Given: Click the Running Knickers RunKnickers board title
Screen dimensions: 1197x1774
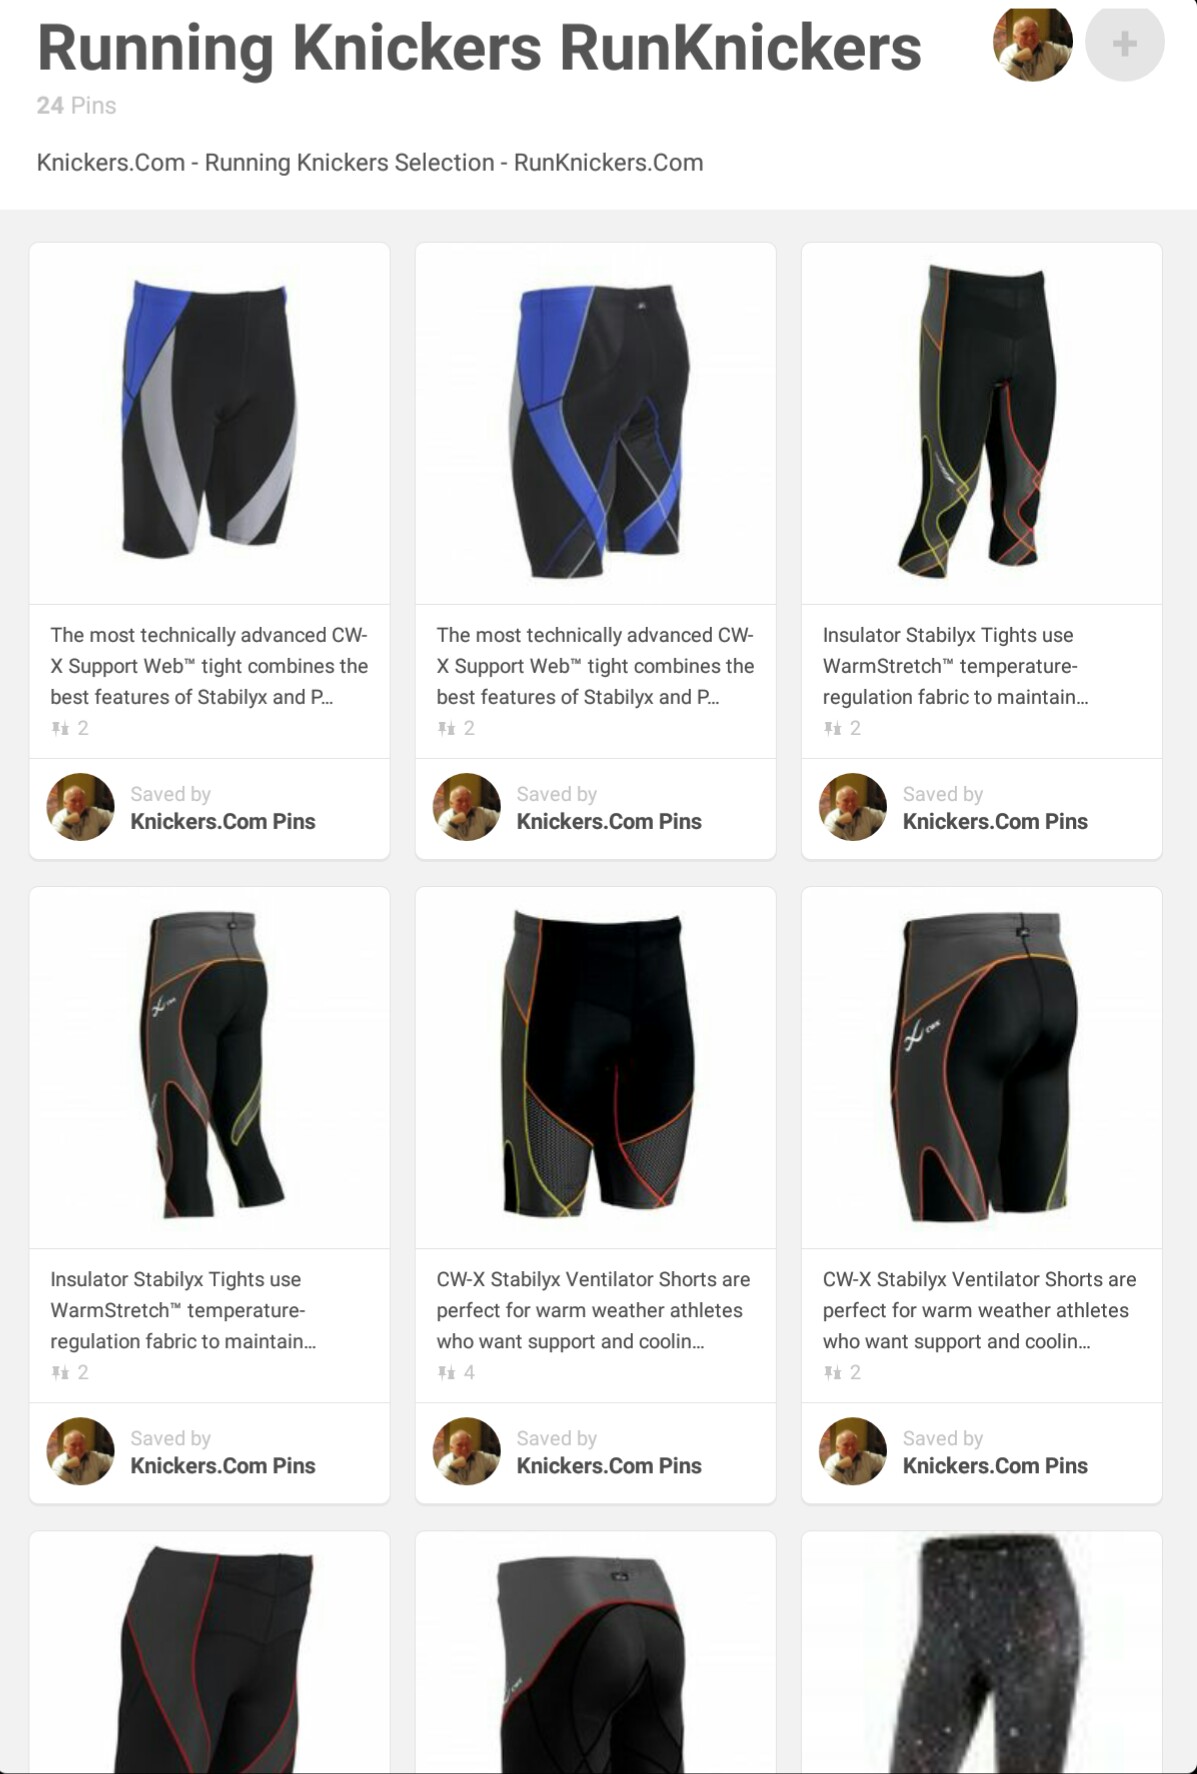Looking at the screenshot, I should click(479, 47).
